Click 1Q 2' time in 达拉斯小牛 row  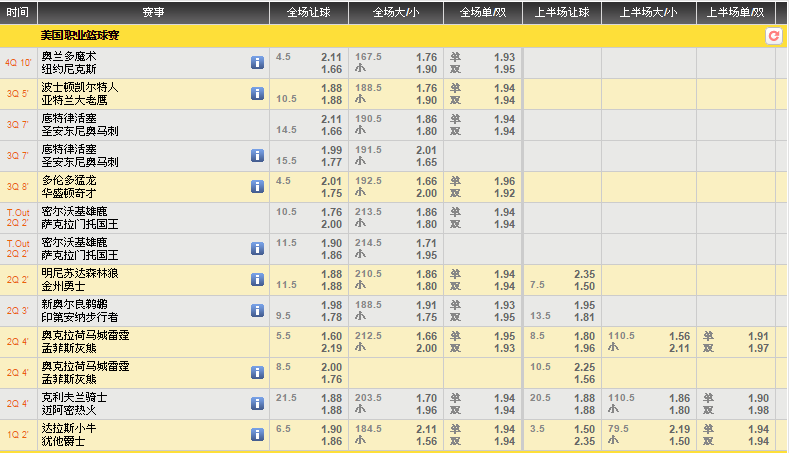pos(18,434)
